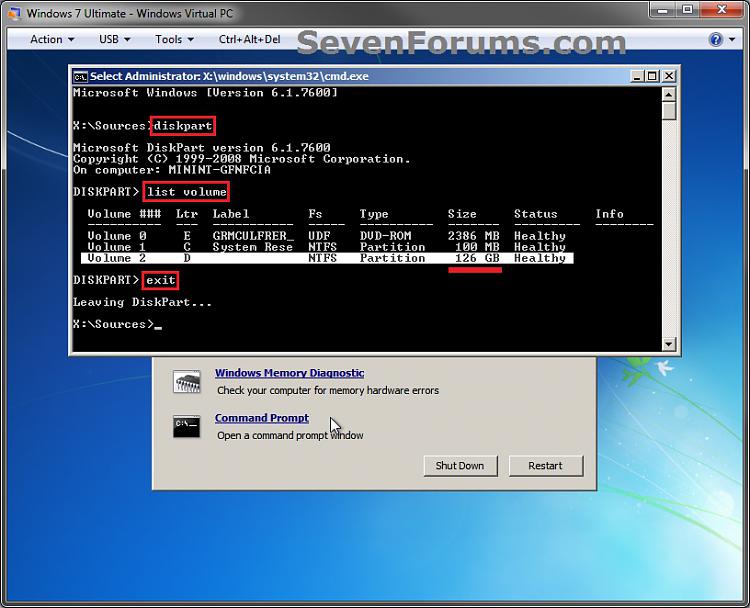Viewport: 750px width, 608px height.
Task: Open the Tools menu
Action: 174,39
